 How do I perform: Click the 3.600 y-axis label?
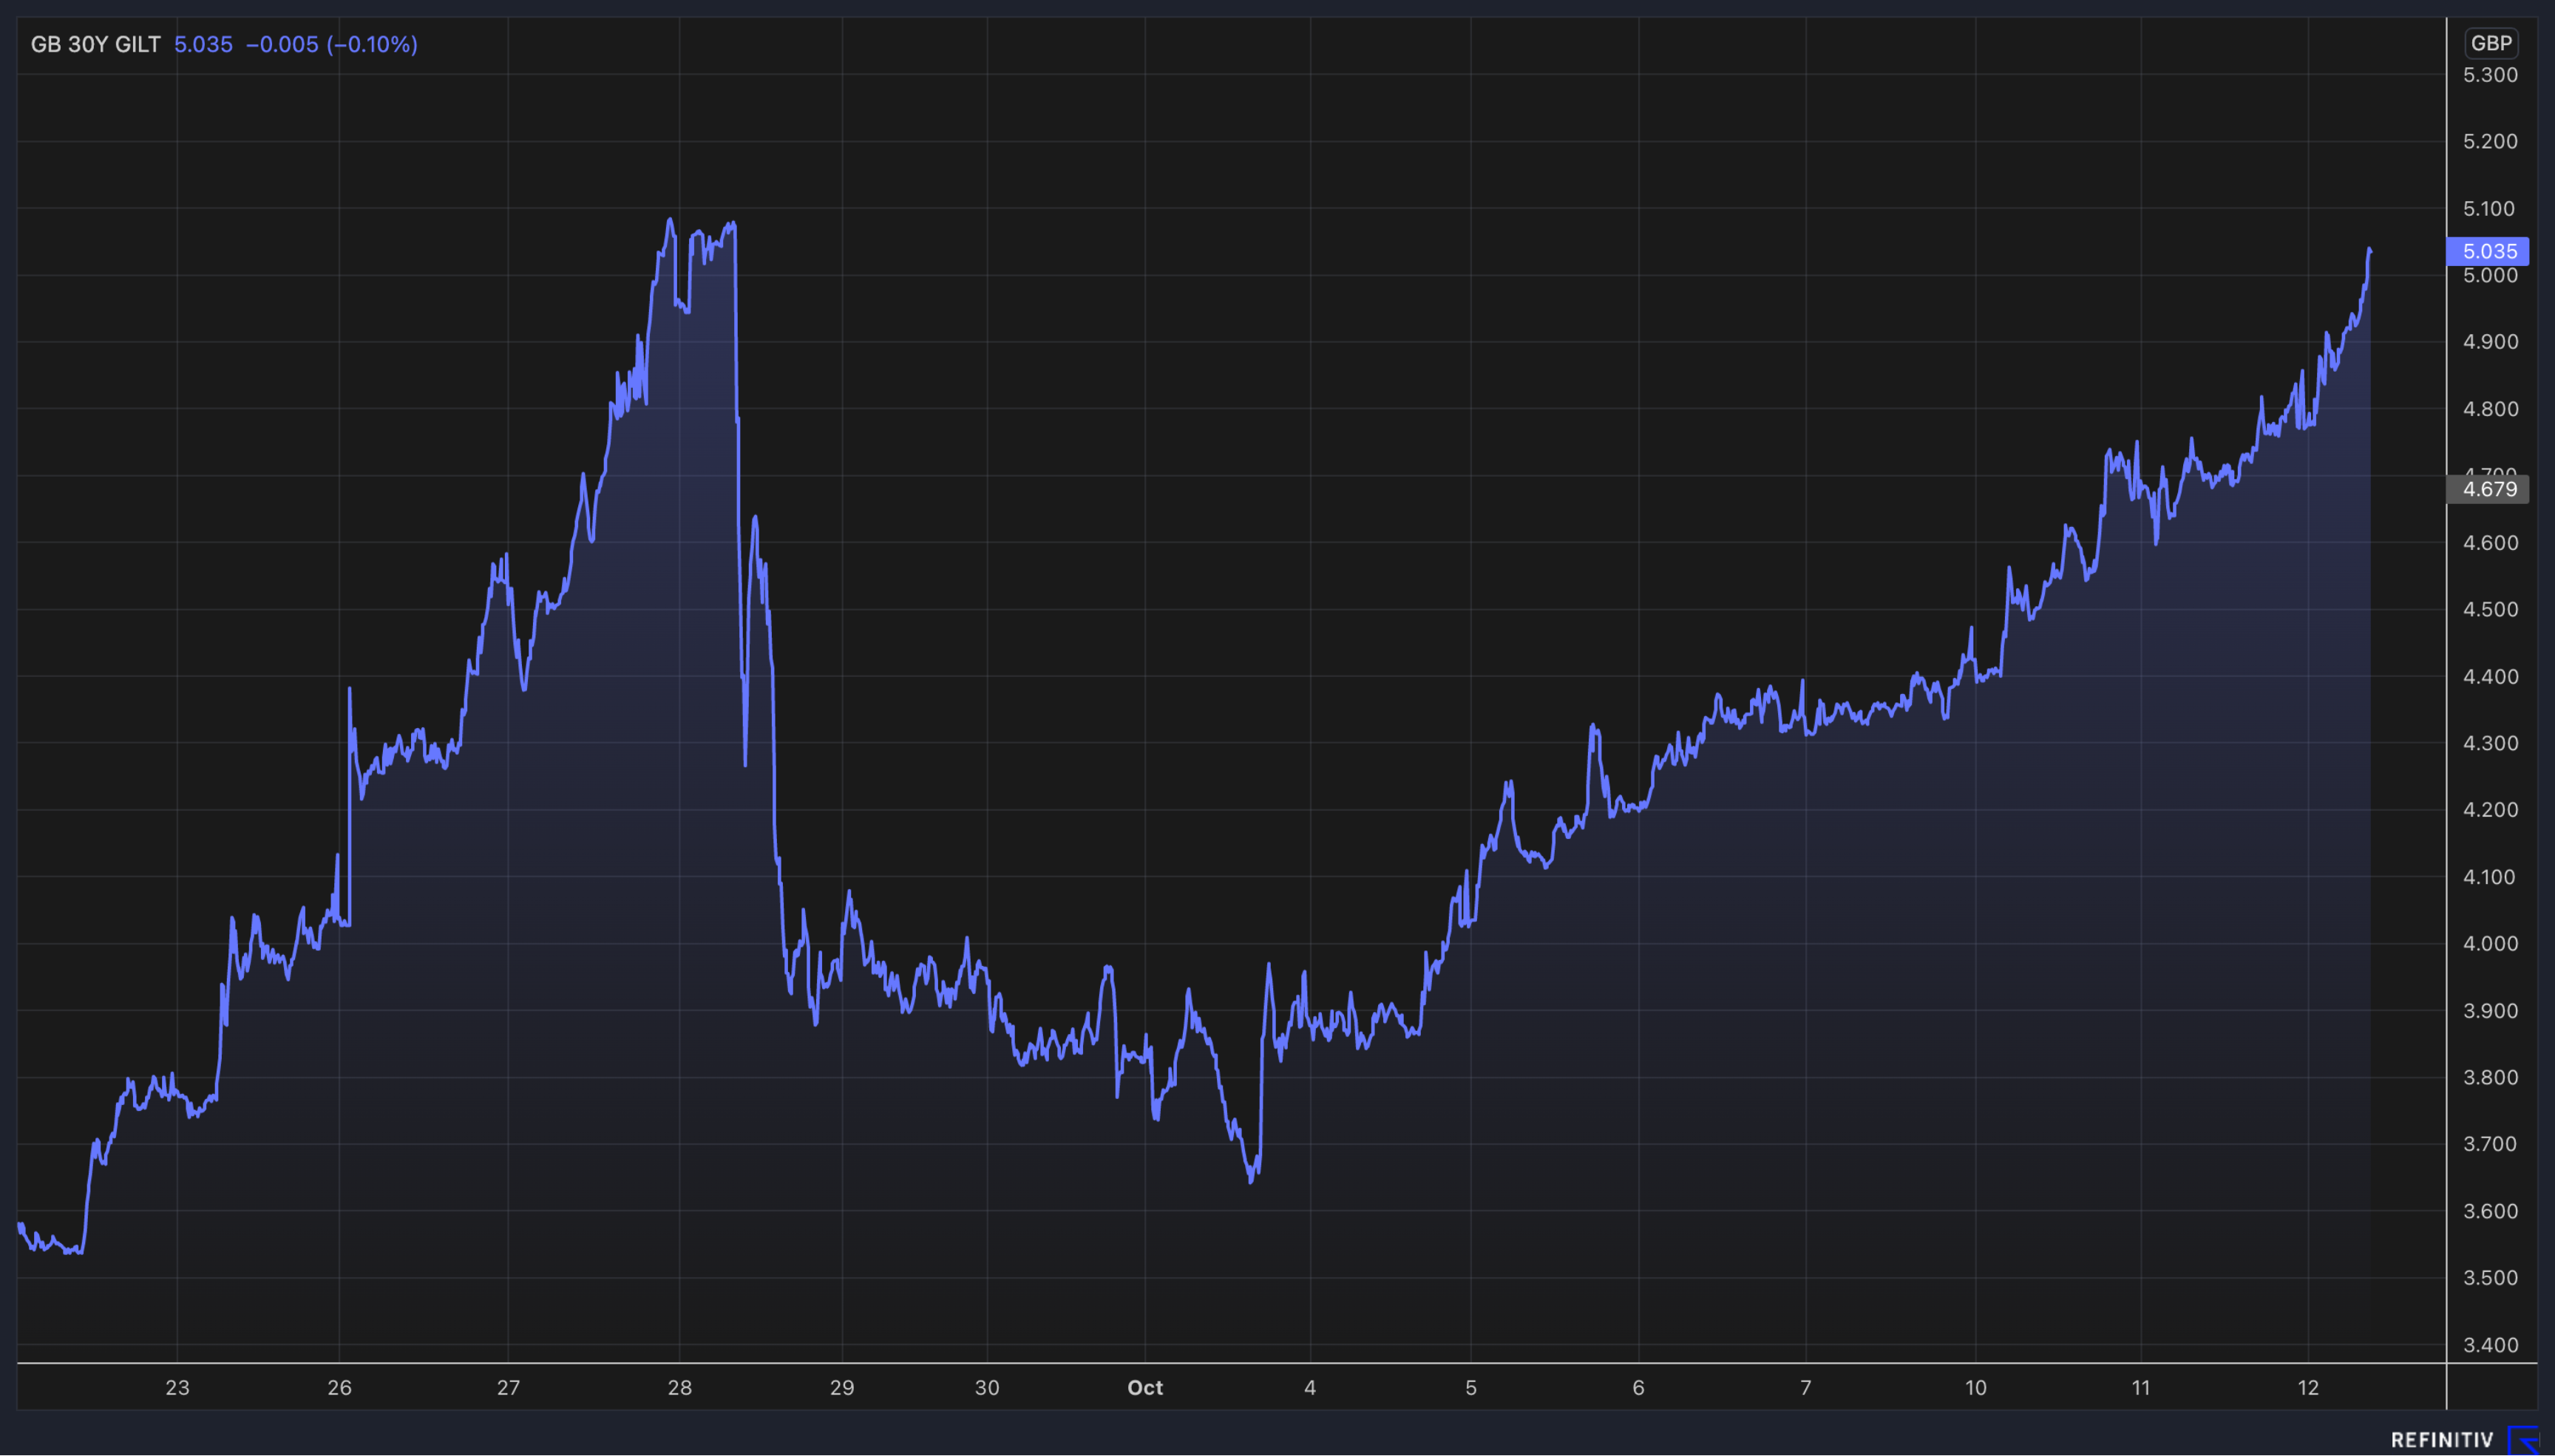pos(2490,1212)
